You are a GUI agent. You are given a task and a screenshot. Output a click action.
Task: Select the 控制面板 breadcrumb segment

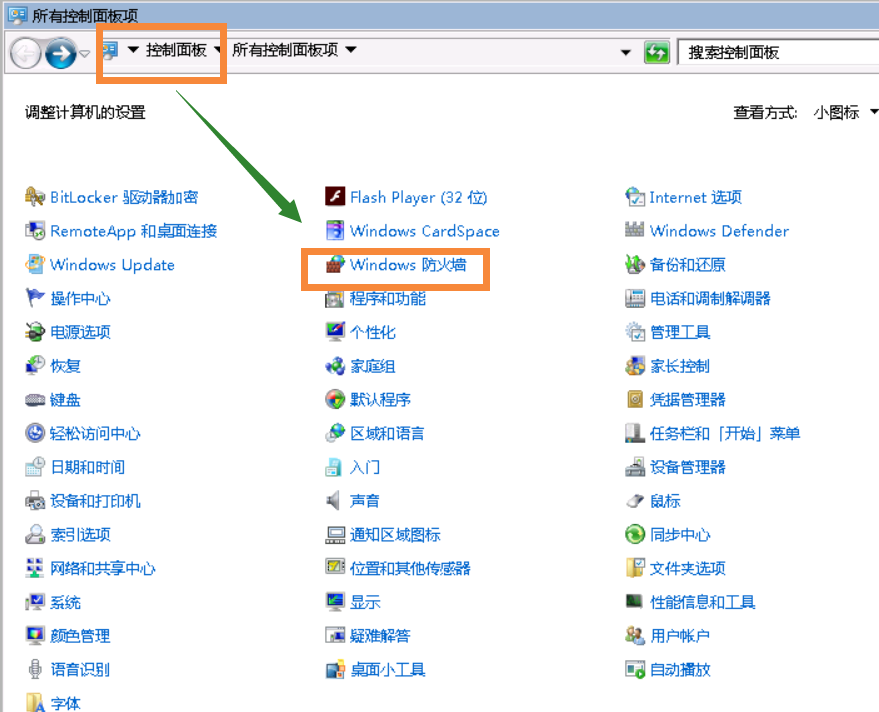[176, 50]
